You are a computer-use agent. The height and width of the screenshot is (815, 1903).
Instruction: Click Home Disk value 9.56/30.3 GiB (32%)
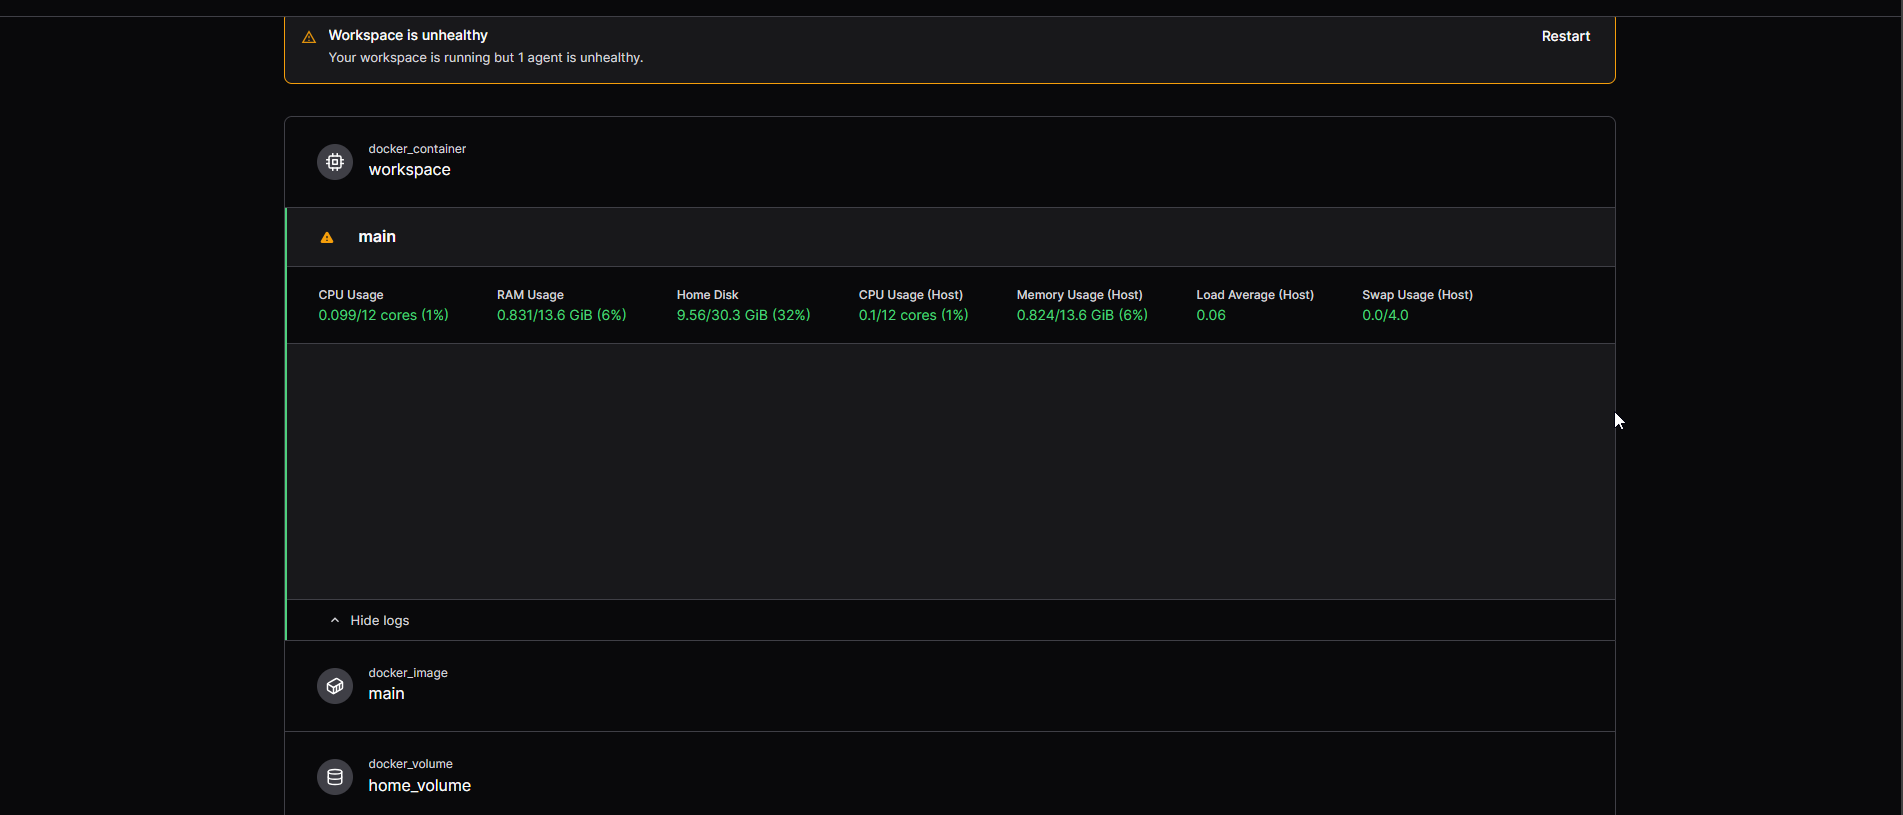click(x=743, y=315)
